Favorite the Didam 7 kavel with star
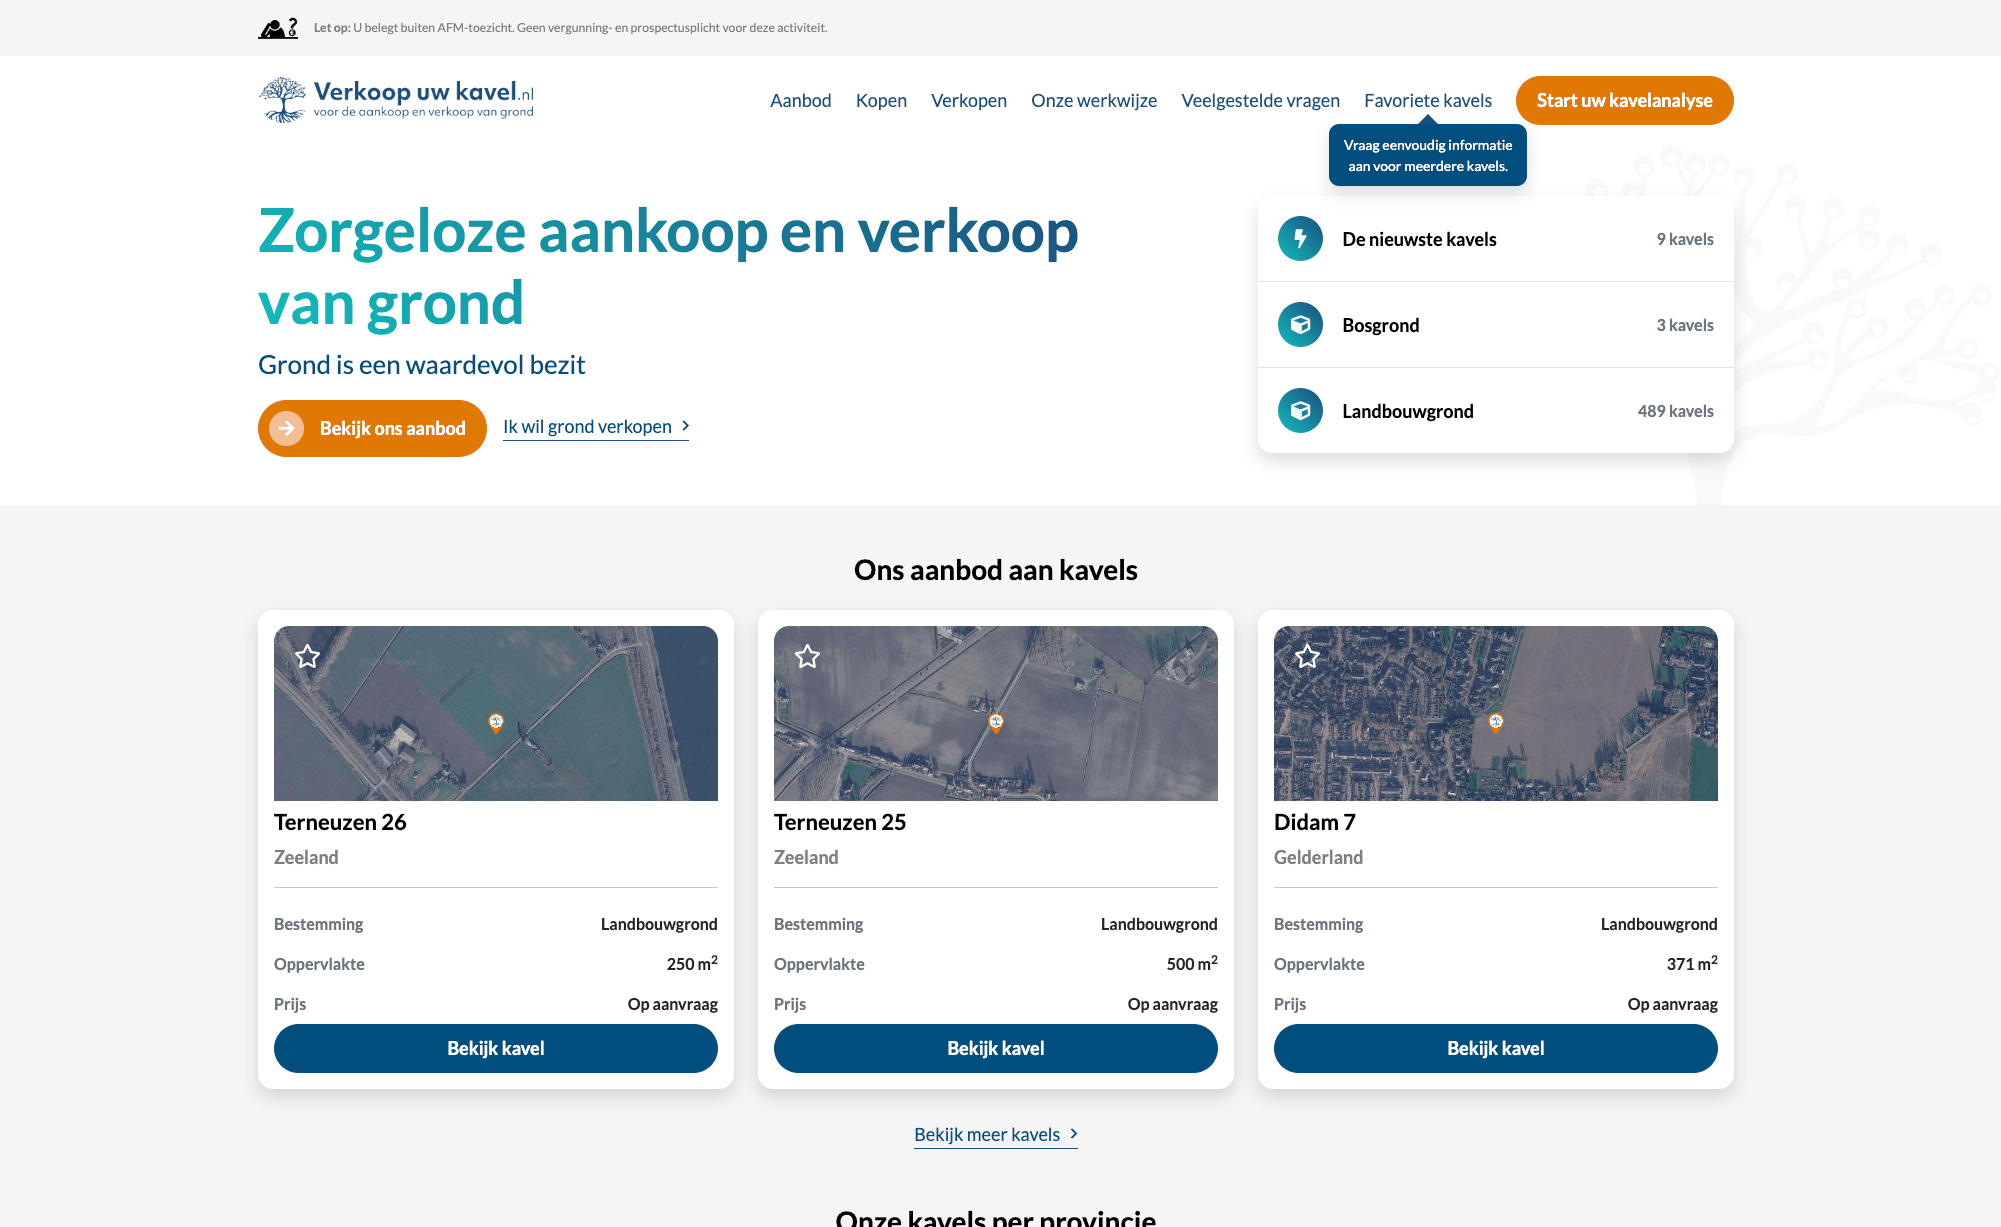This screenshot has width=2001, height=1227. click(x=1308, y=657)
